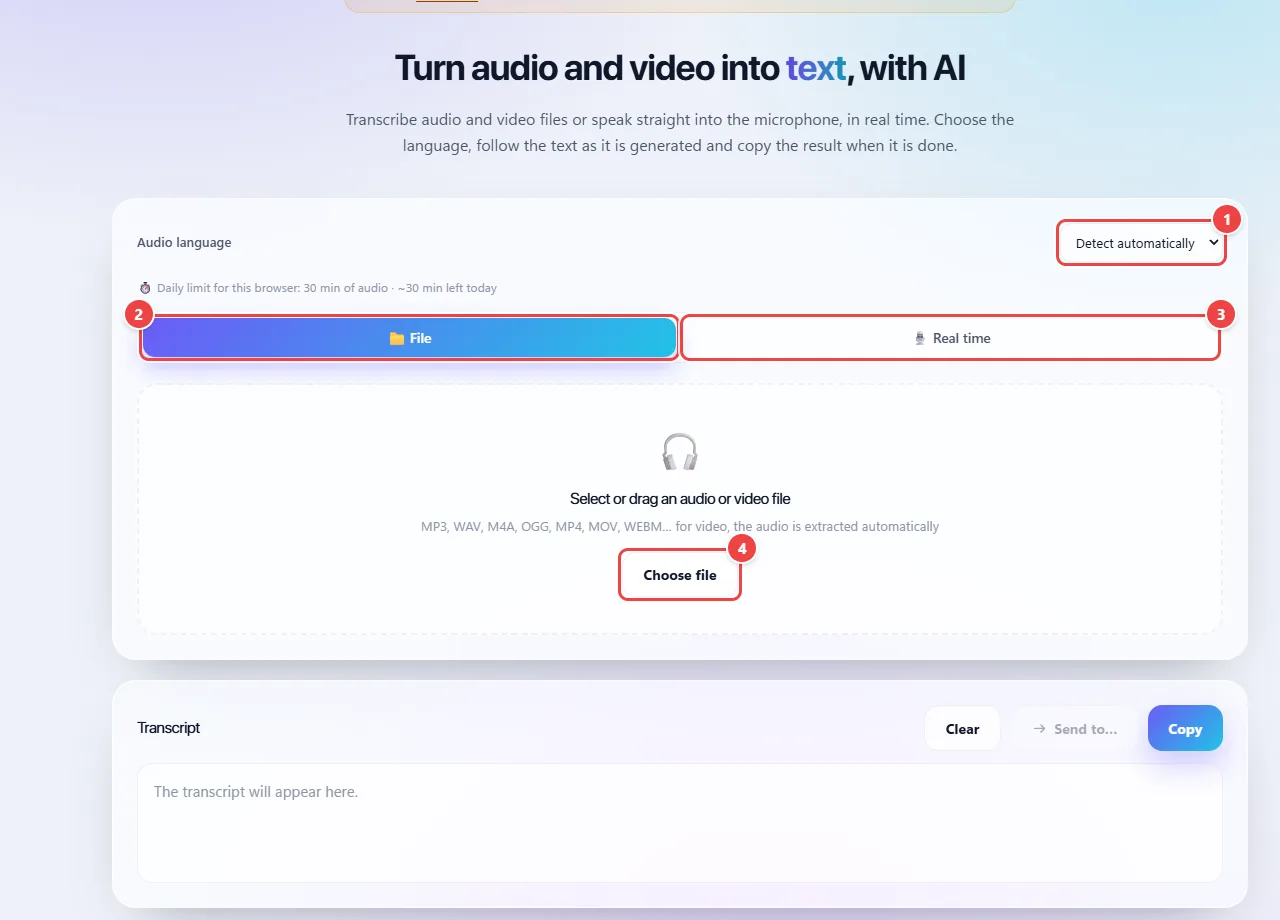Click the Choose file button
The height and width of the screenshot is (920, 1280).
coord(680,575)
